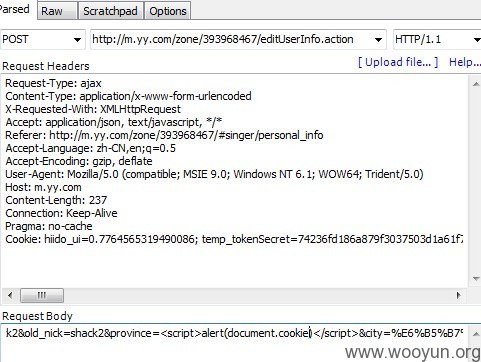
Task: Open the Help link
Action: 465,62
